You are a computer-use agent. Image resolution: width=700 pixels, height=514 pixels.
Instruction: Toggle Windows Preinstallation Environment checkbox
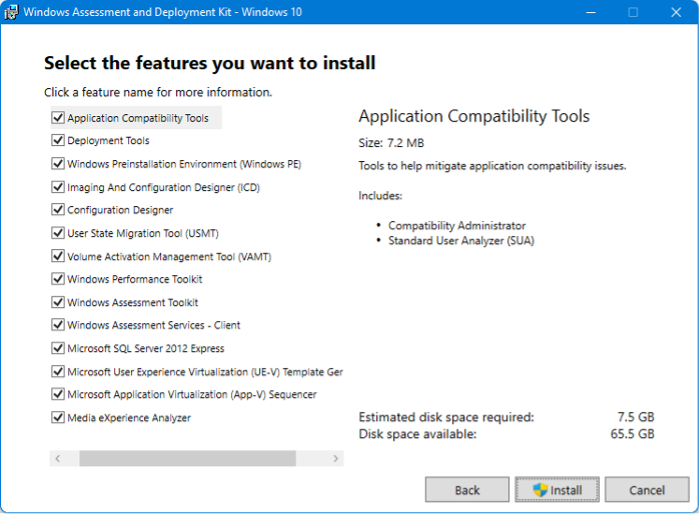click(57, 164)
